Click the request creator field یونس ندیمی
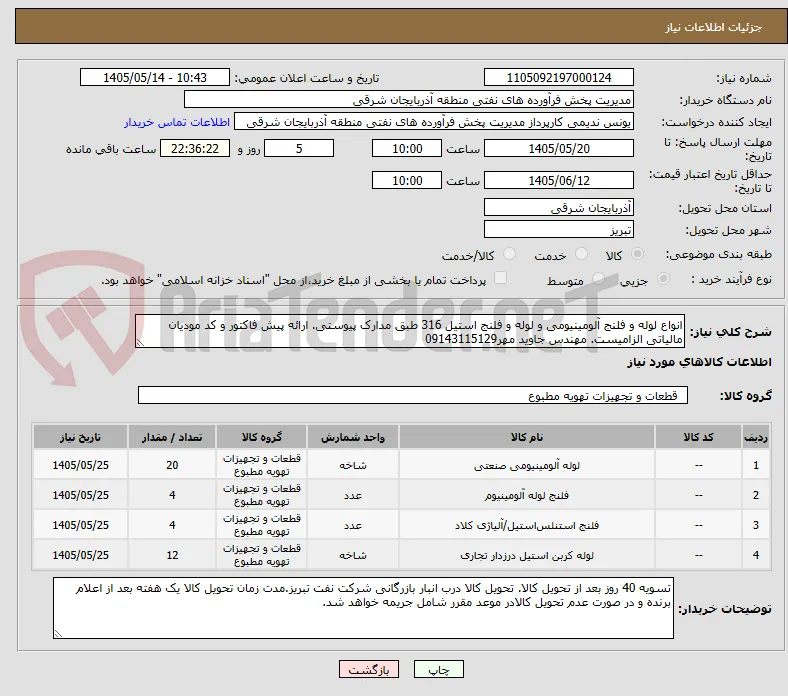This screenshot has height=696, width=788. (434, 122)
